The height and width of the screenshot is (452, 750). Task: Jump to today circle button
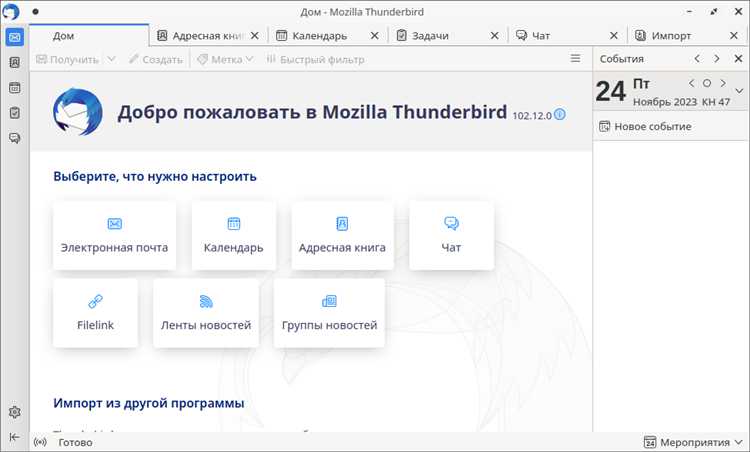point(706,83)
